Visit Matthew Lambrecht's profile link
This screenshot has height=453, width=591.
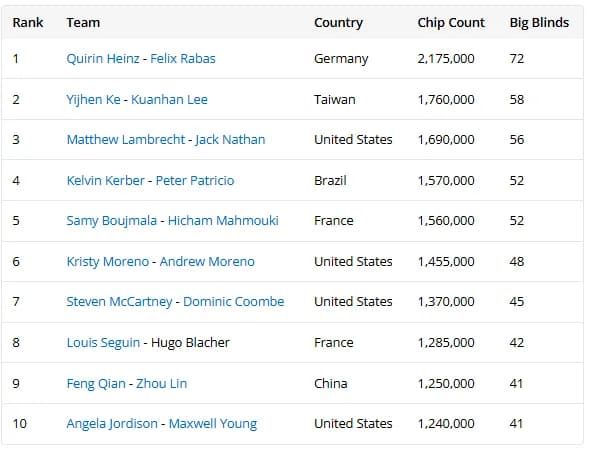(126, 140)
